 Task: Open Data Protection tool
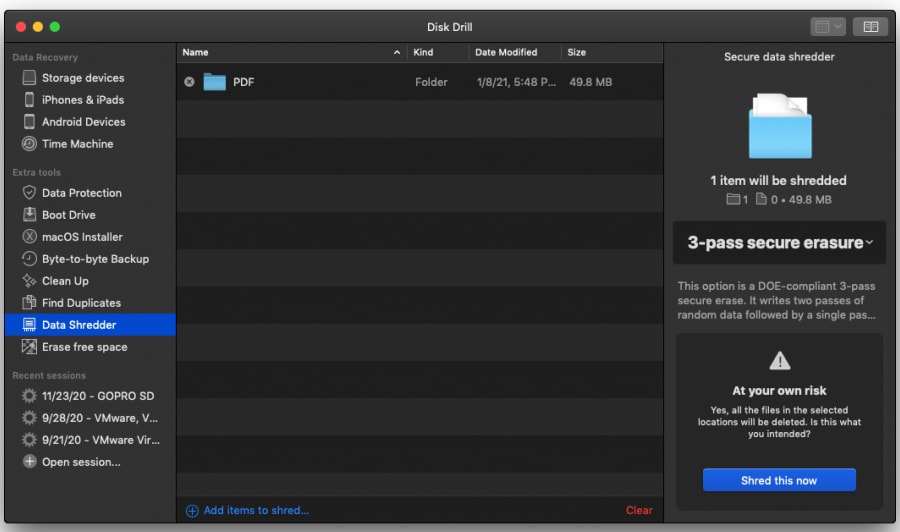(81, 193)
